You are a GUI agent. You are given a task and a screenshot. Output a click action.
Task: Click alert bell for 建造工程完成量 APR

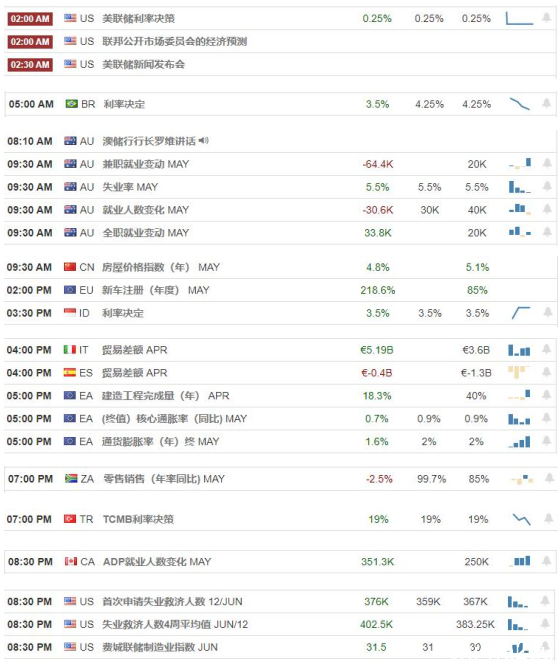click(546, 395)
